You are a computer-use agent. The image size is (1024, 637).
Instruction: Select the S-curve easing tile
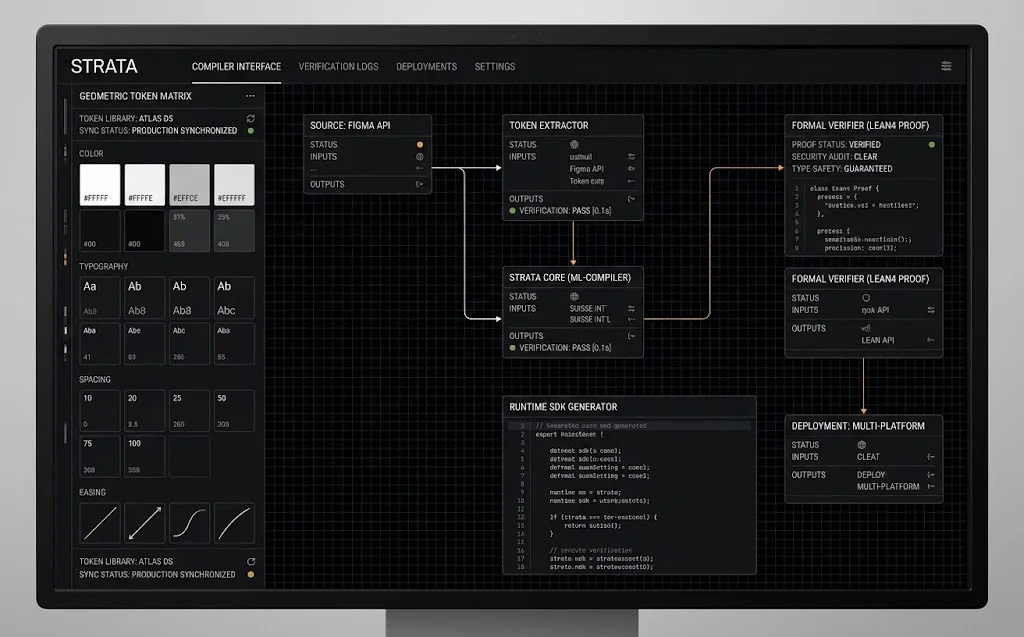click(x=189, y=523)
